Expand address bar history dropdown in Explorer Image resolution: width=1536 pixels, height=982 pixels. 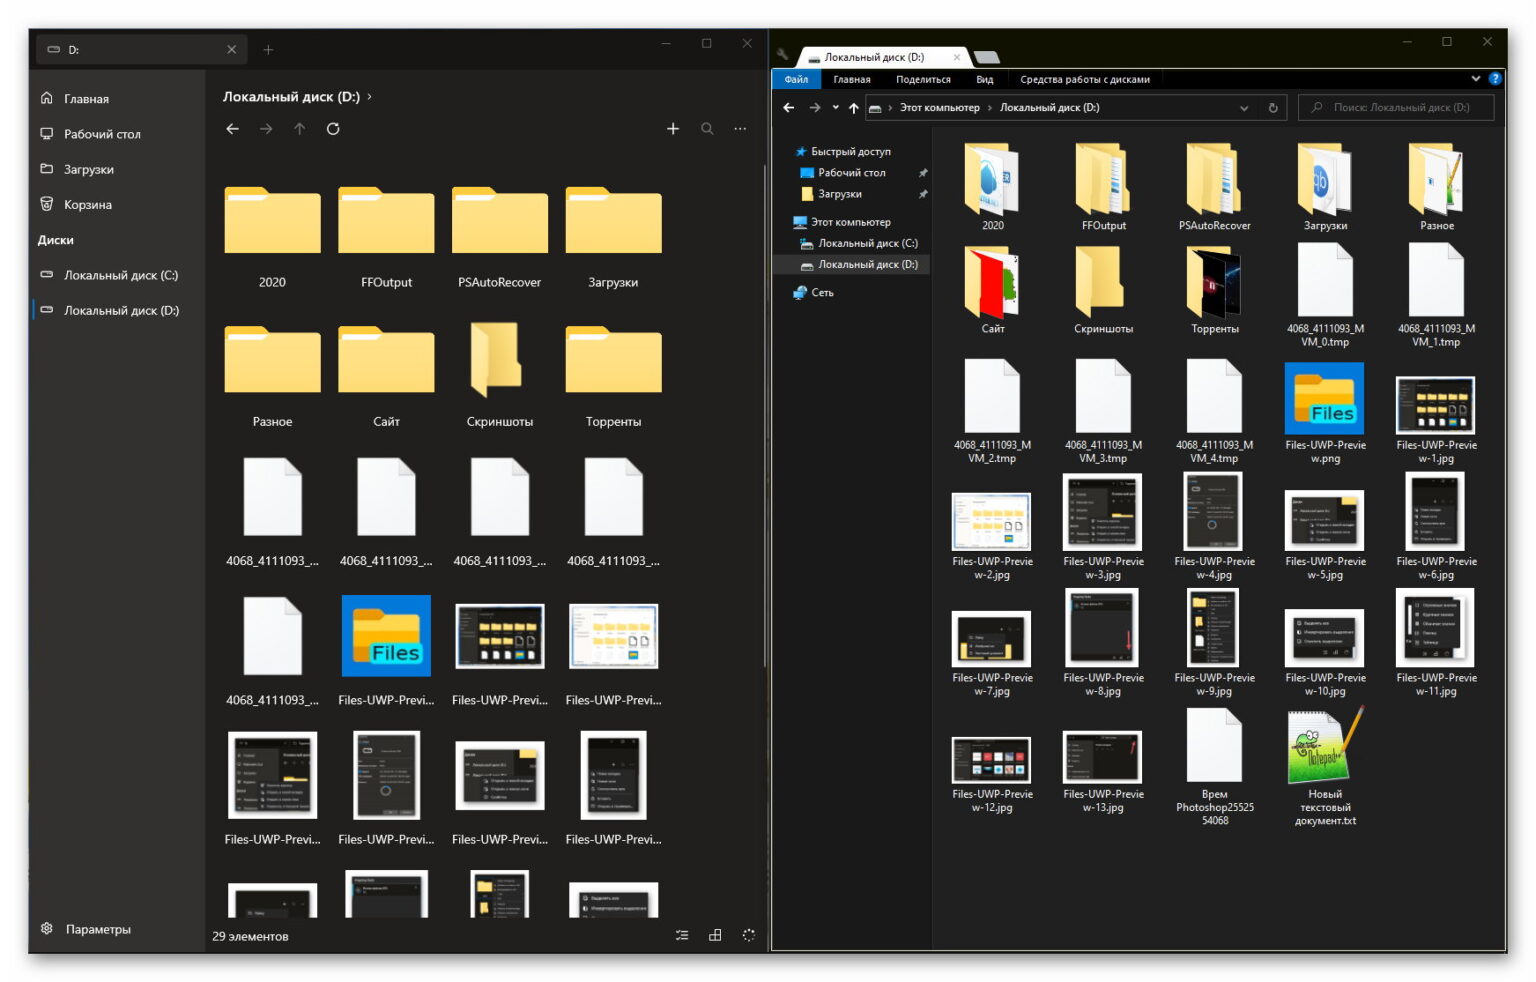coord(1244,108)
